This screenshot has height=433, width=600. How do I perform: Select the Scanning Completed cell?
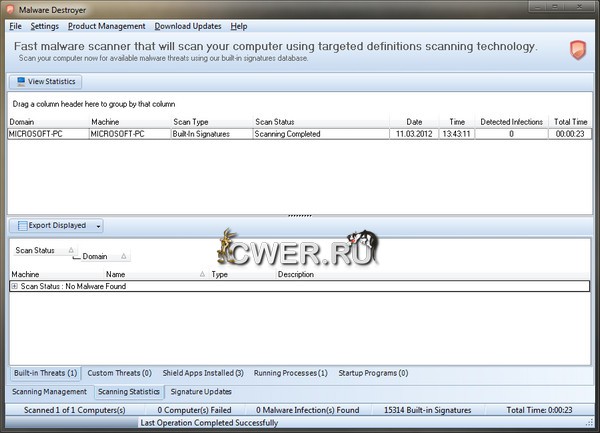pos(321,134)
